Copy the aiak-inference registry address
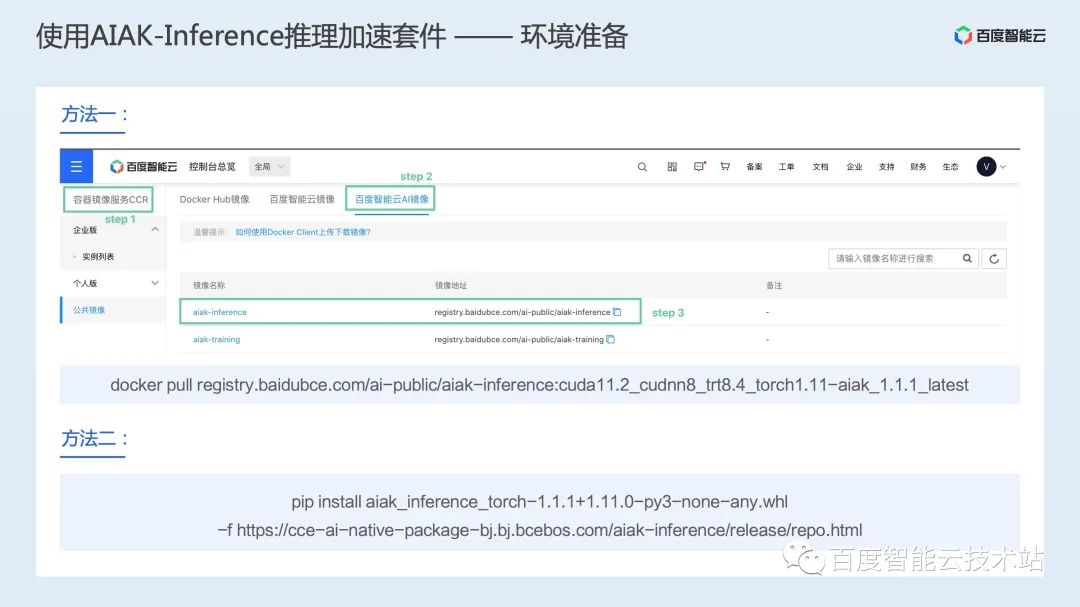The image size is (1080, 607). (617, 312)
